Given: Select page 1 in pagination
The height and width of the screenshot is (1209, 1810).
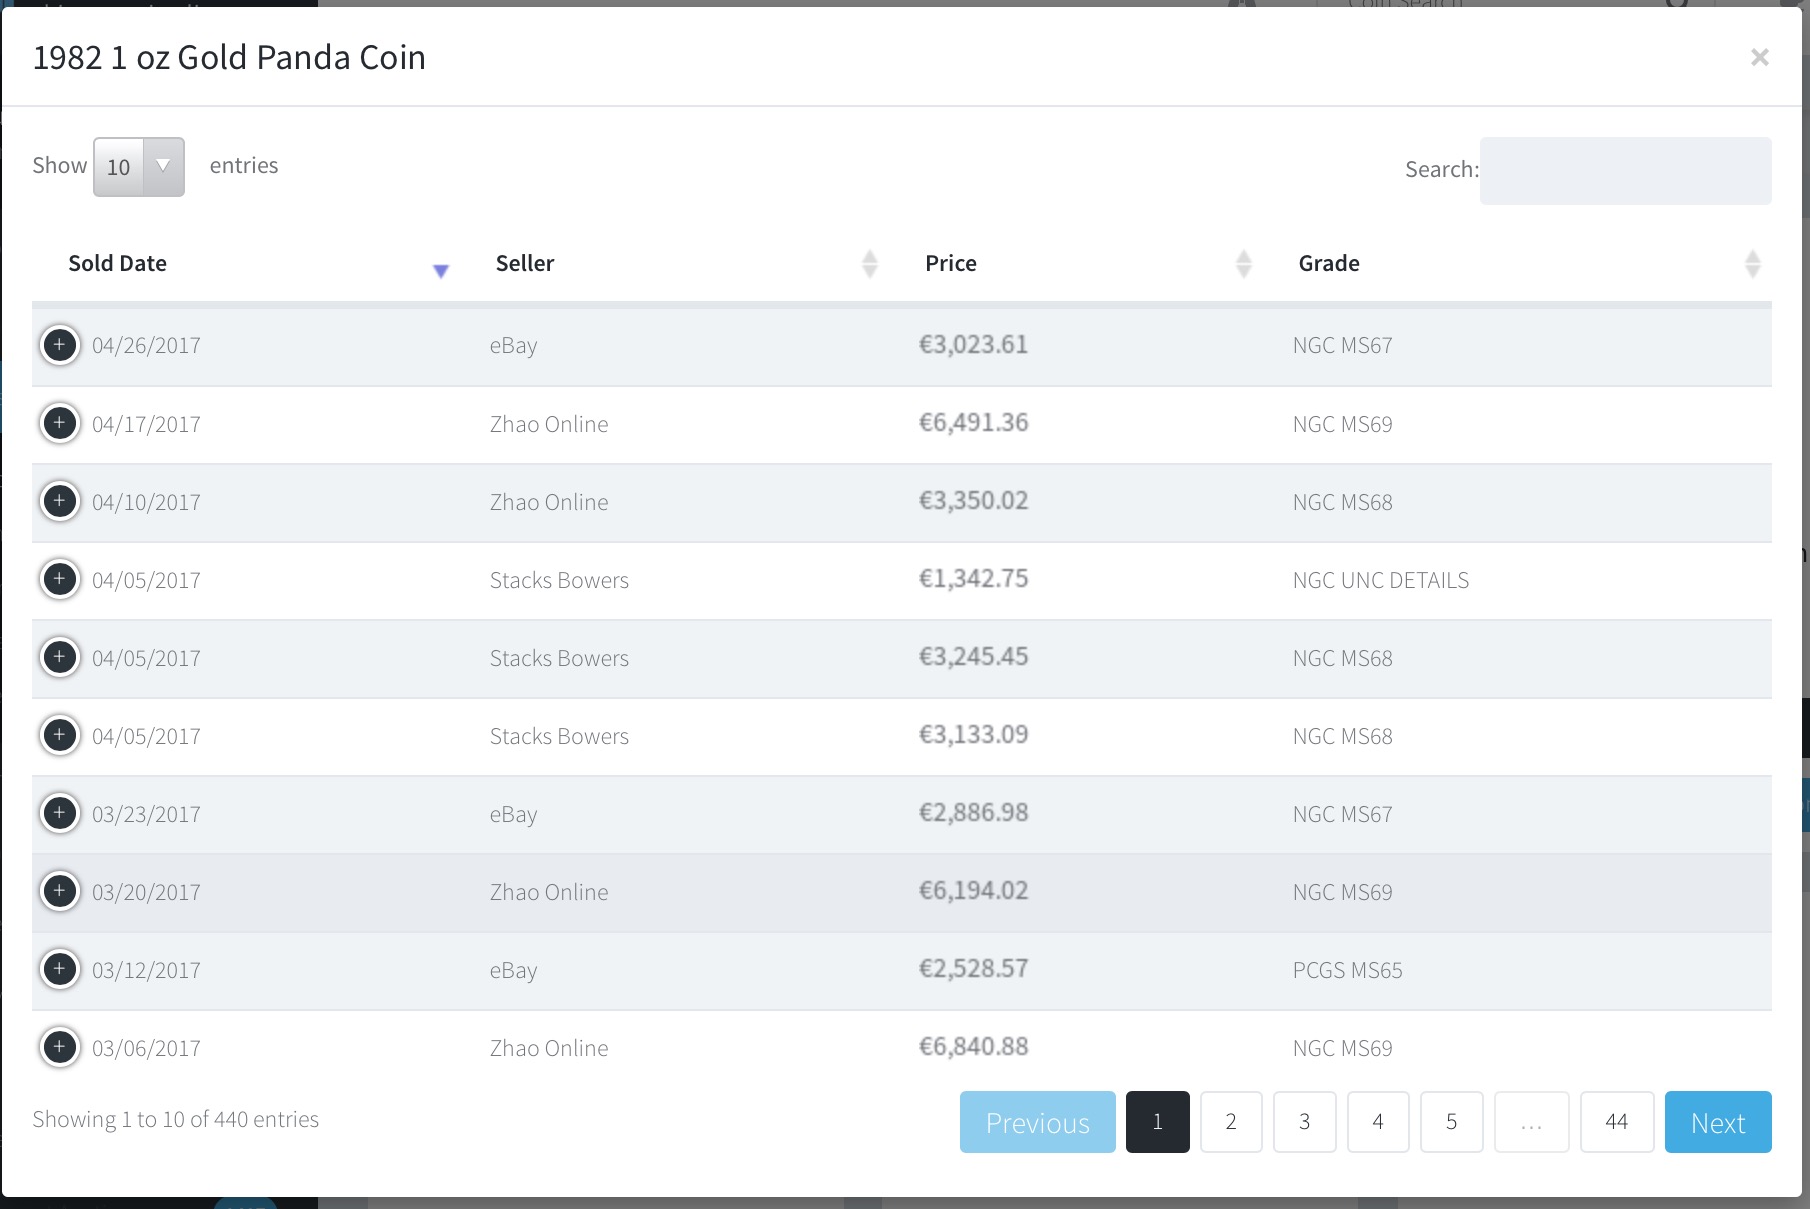Looking at the screenshot, I should pyautogui.click(x=1158, y=1122).
